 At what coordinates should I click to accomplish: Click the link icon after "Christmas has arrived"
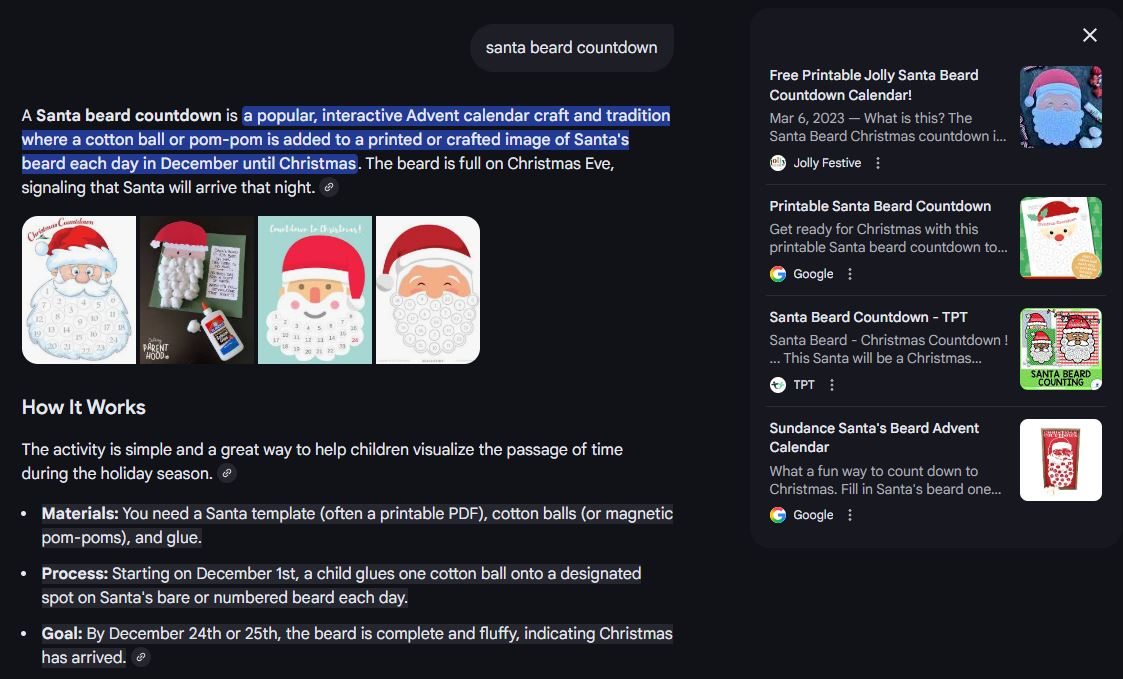pos(141,657)
